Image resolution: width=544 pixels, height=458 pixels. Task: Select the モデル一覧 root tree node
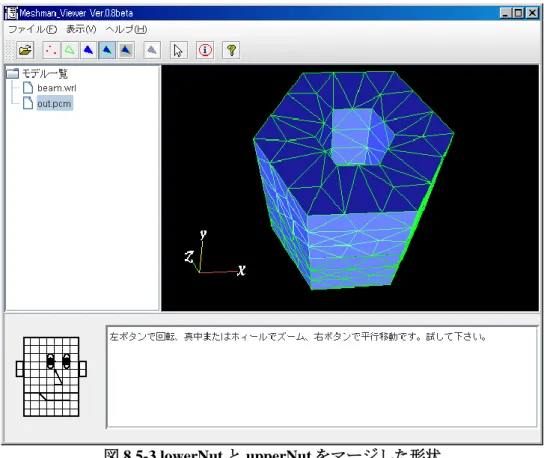[44, 74]
